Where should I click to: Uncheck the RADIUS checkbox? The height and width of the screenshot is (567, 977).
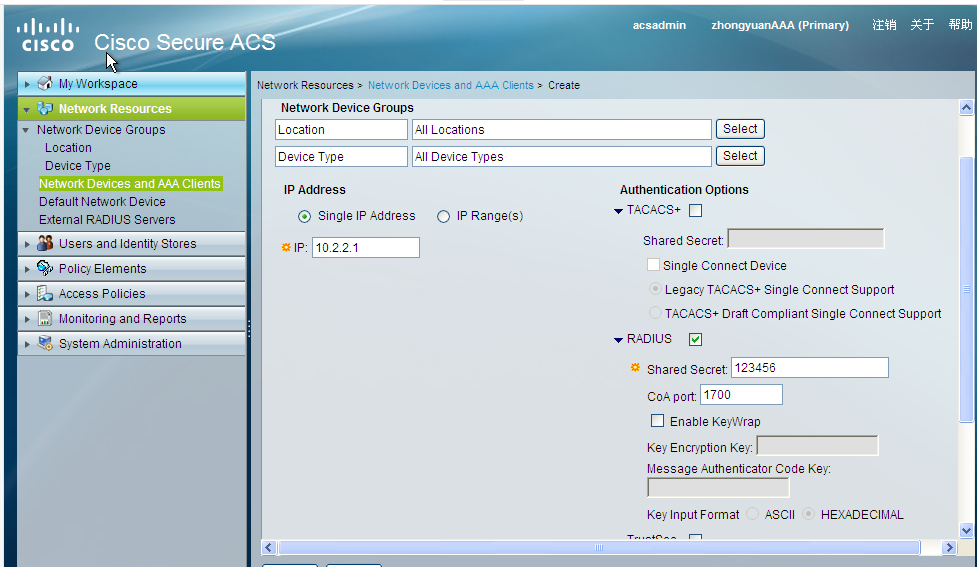pyautogui.click(x=695, y=339)
